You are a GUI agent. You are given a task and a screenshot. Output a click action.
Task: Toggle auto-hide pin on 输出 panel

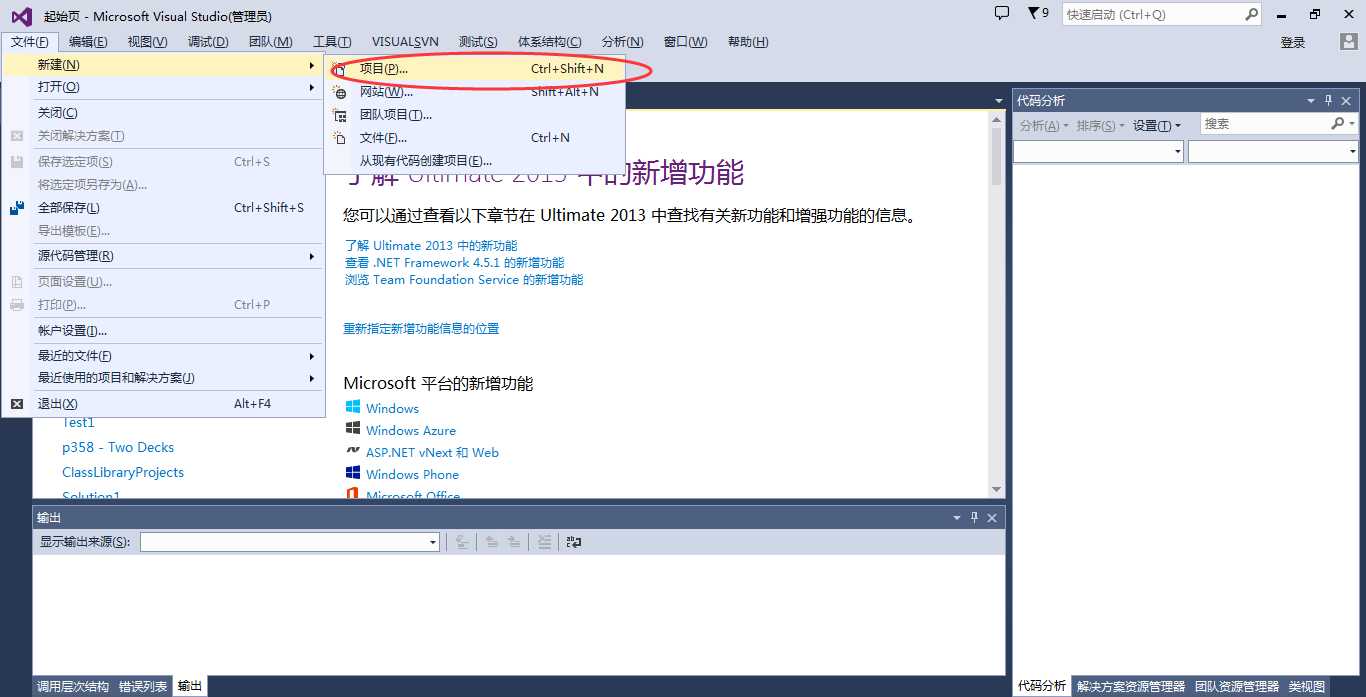974,518
